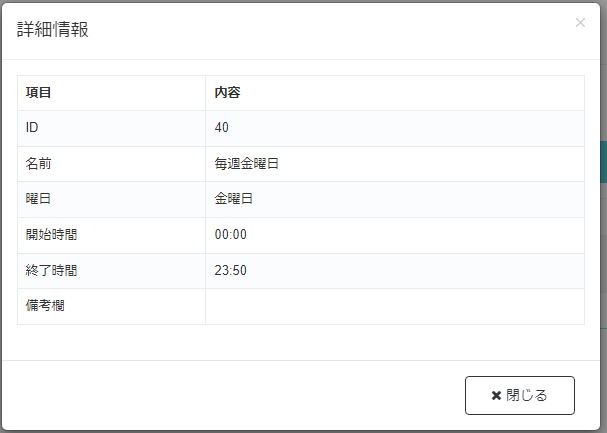This screenshot has height=433, width=607.
Task: Click the × icon inside the 閉じる button
Action: click(x=496, y=395)
